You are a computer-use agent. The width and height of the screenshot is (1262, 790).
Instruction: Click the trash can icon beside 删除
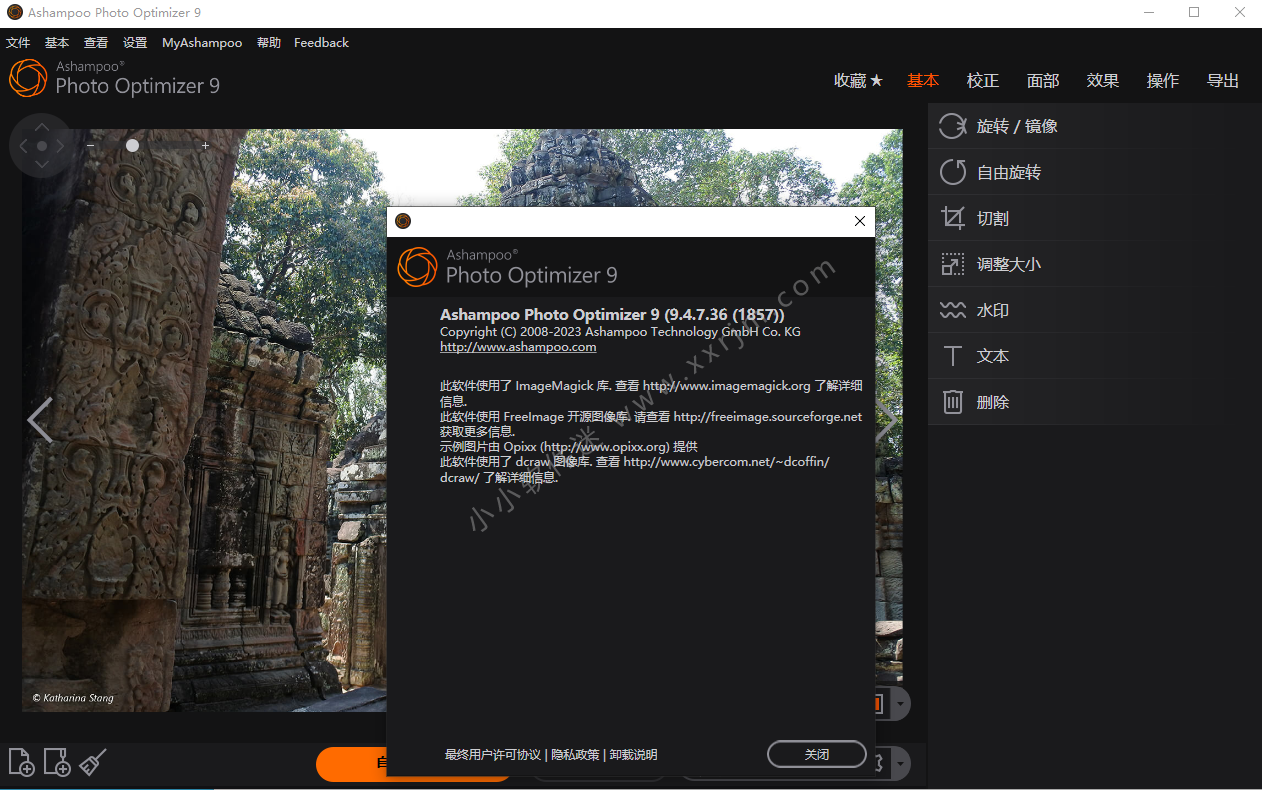point(952,402)
